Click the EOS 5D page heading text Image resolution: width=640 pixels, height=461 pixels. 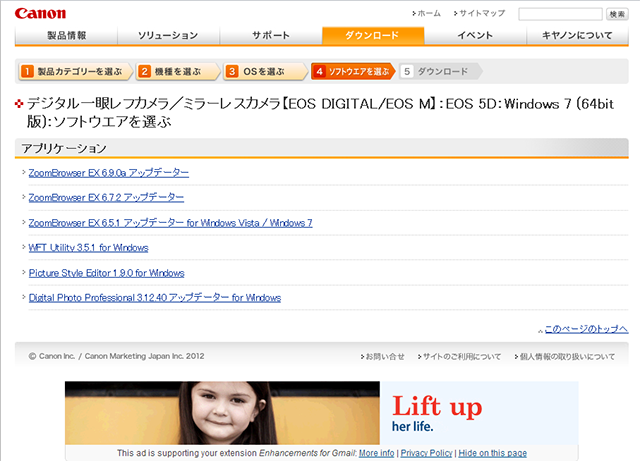320,113
